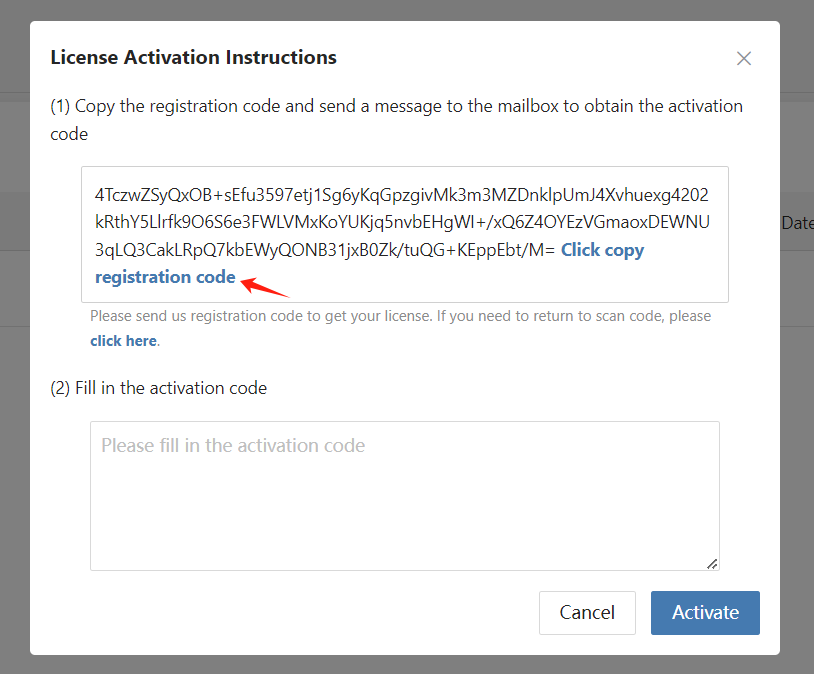Click the registration code line starting with kRthY5
814x674 pixels.
pyautogui.click(x=401, y=221)
